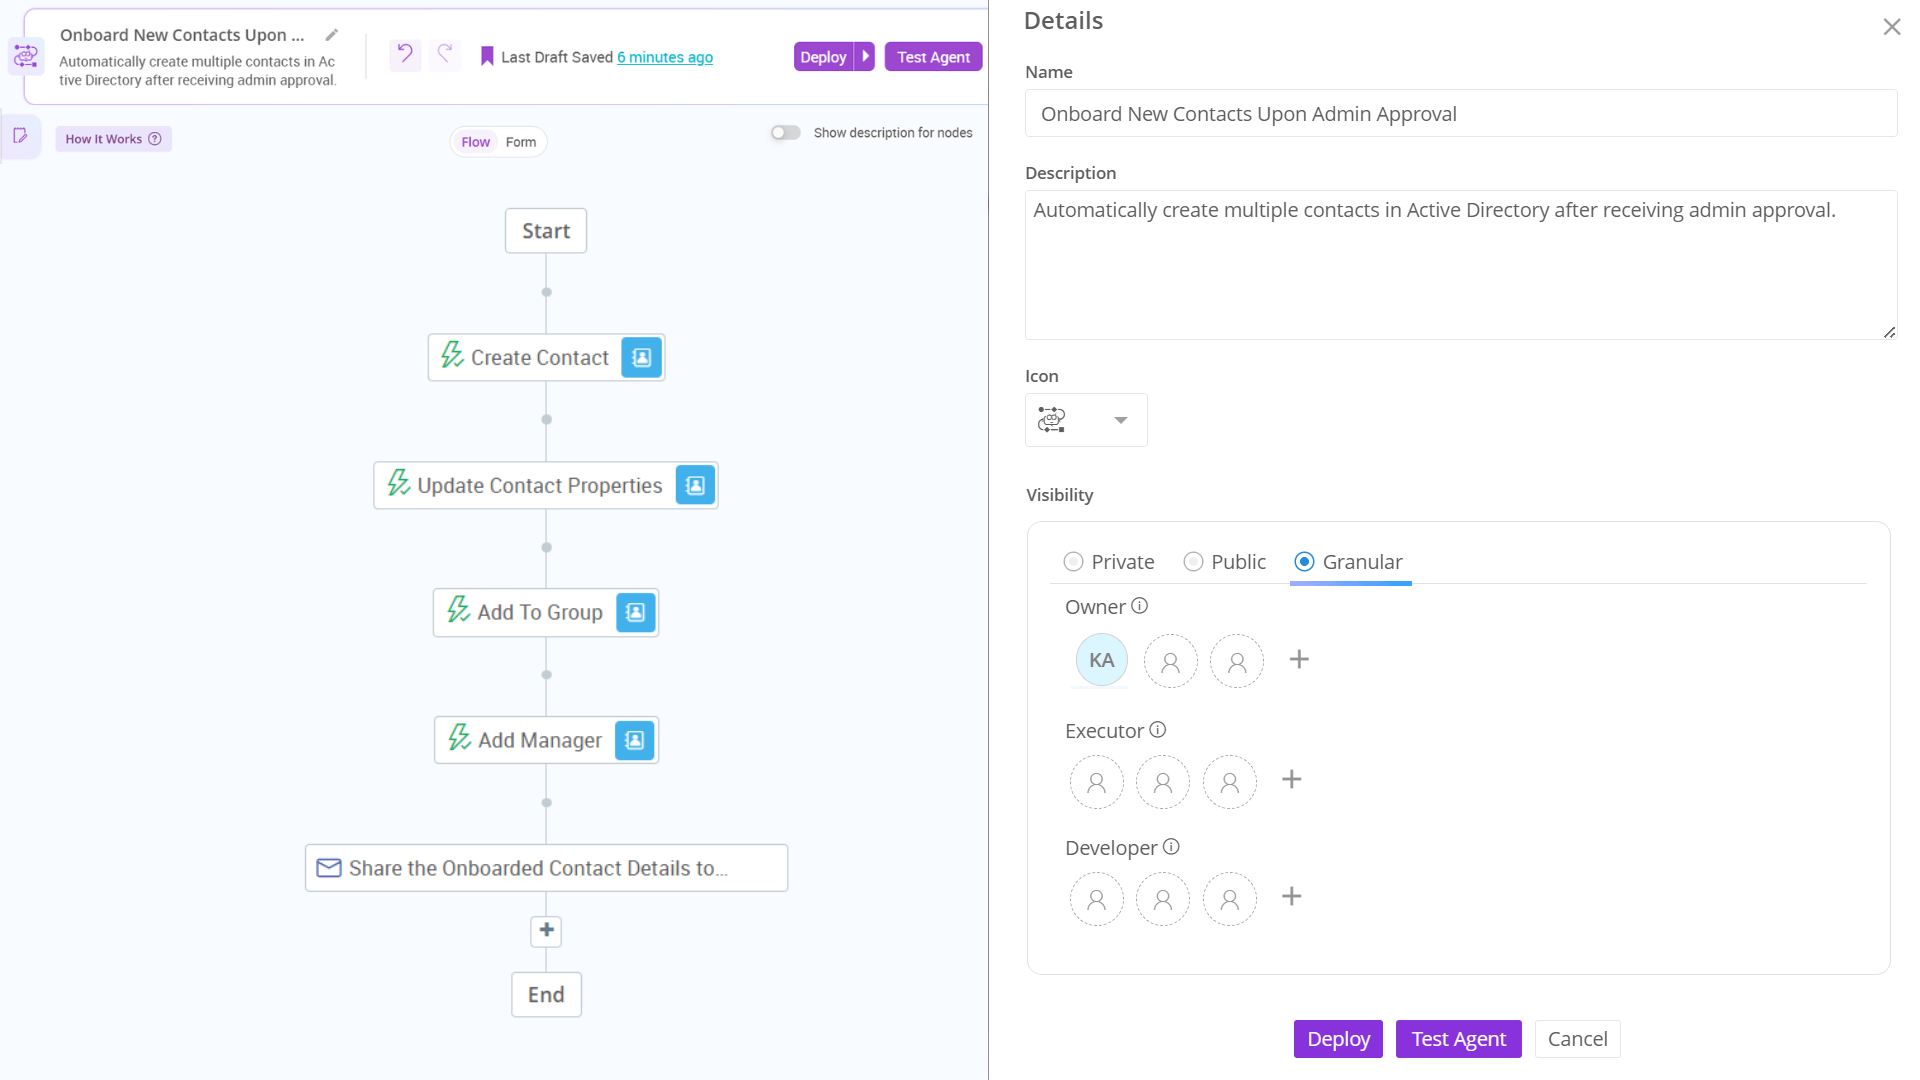Click Deploy in the Details panel

coord(1338,1039)
